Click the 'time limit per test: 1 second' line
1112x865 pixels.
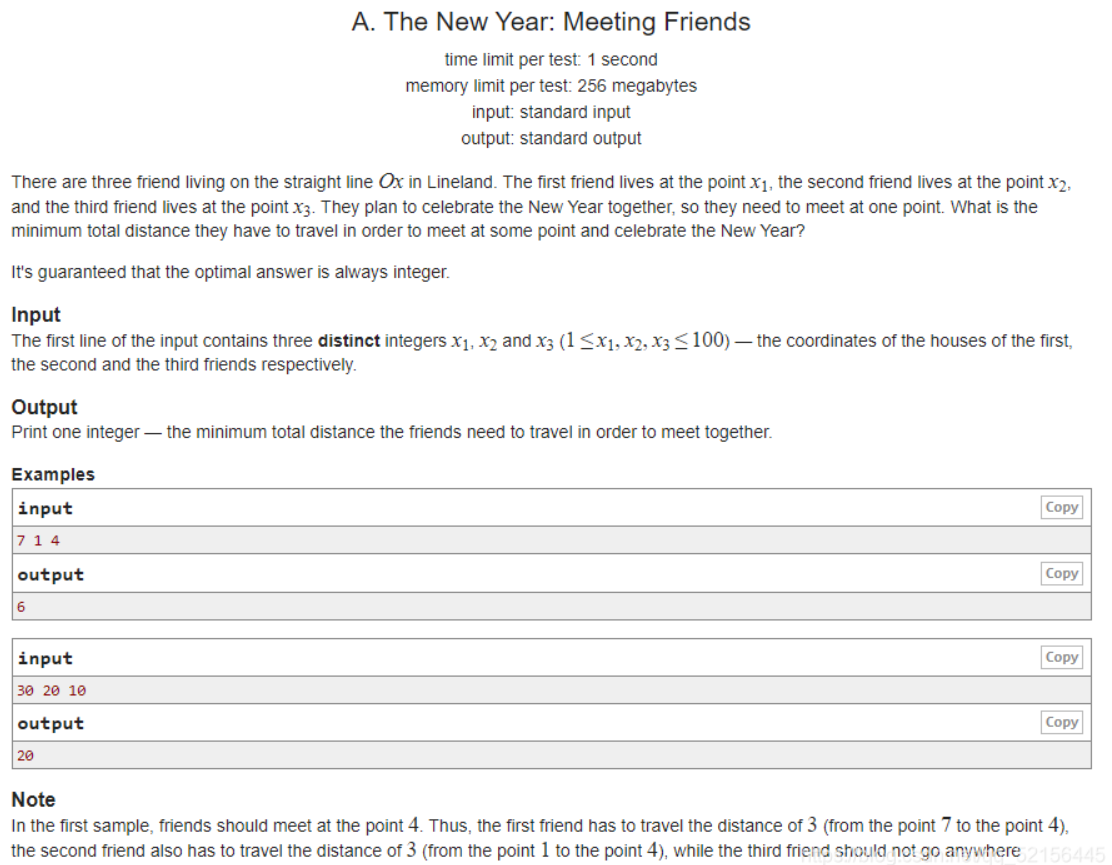tap(551, 60)
